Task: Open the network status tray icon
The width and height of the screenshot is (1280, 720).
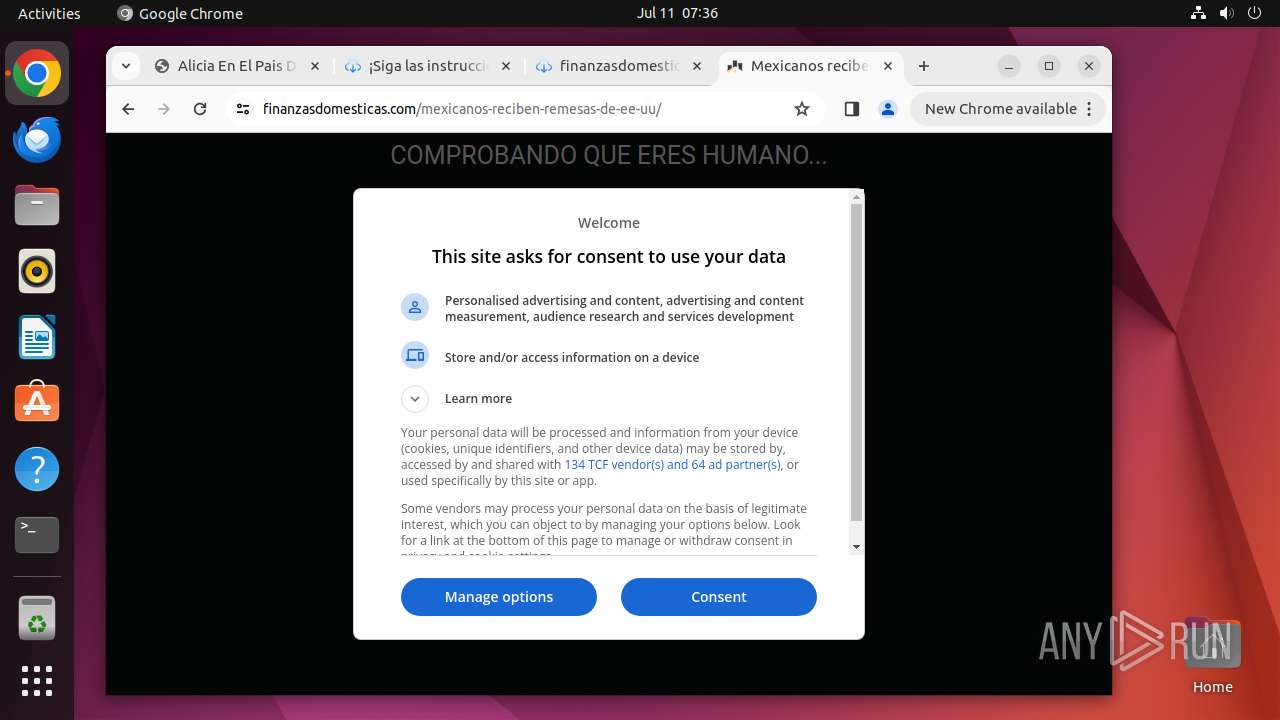Action: [x=1198, y=13]
